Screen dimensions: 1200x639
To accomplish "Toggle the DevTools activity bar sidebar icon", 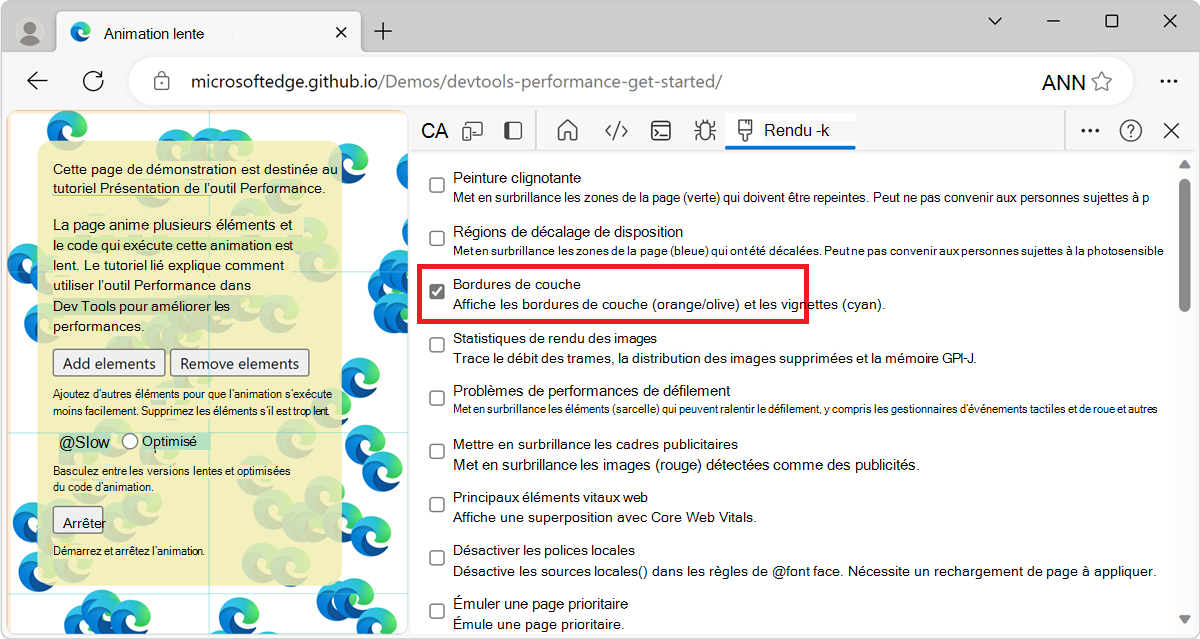I will (513, 131).
